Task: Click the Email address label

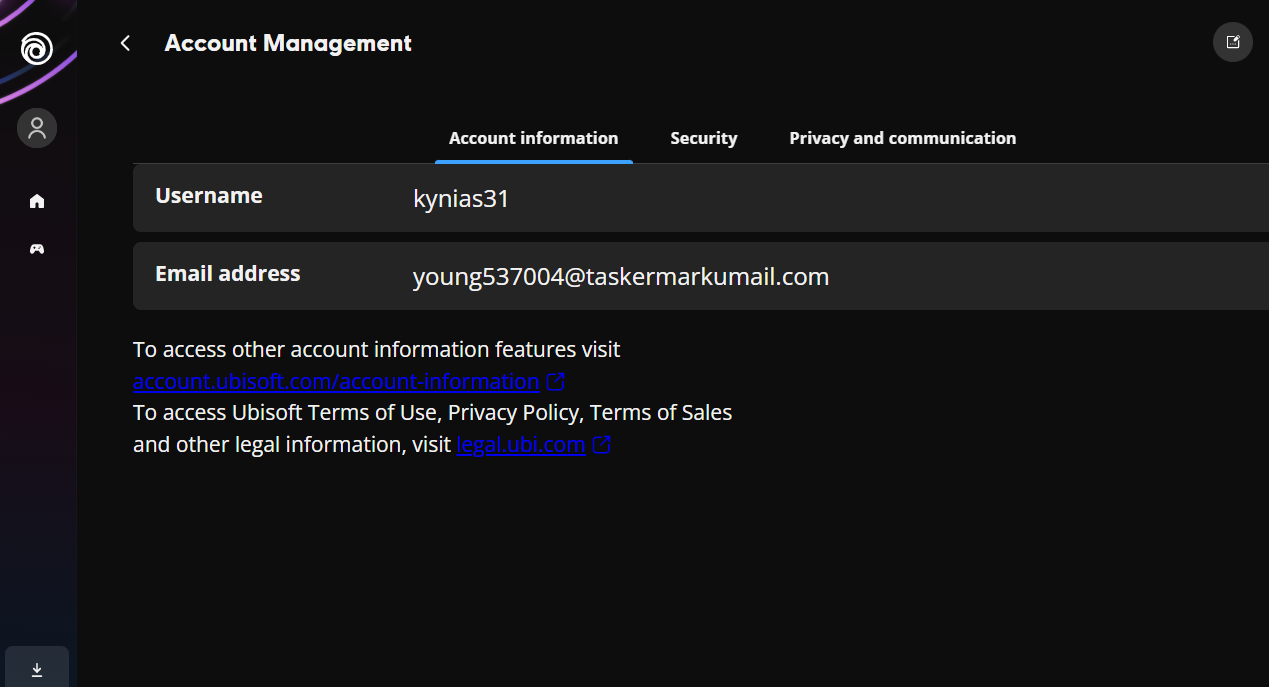Action: [228, 274]
